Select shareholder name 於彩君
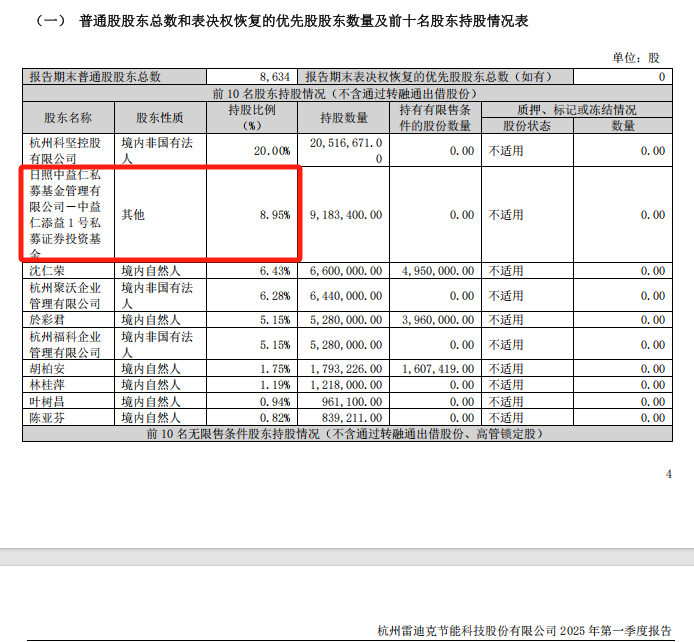This screenshot has height=642, width=694. click(x=47, y=319)
